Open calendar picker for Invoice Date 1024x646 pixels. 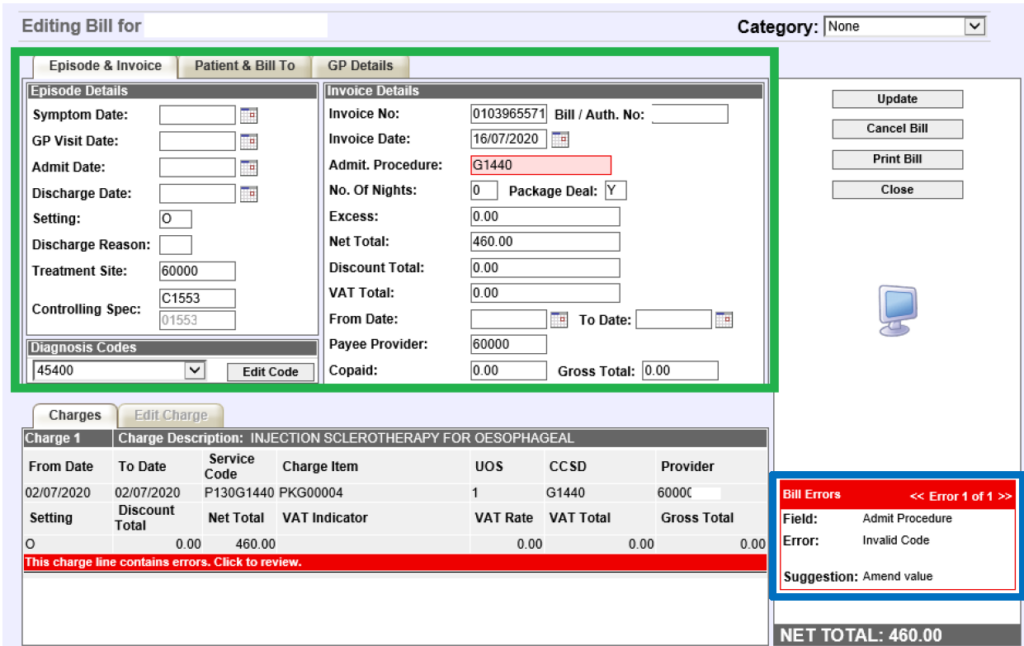click(x=560, y=139)
